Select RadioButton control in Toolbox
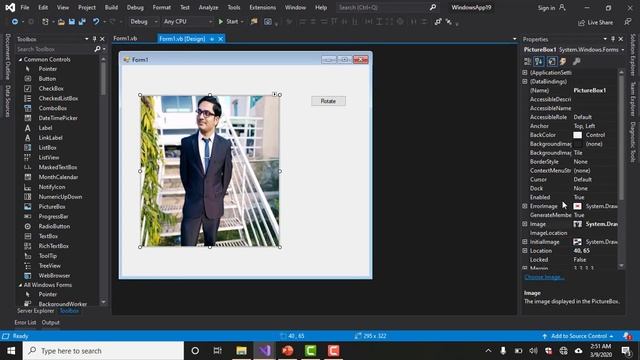 pyautogui.click(x=54, y=227)
